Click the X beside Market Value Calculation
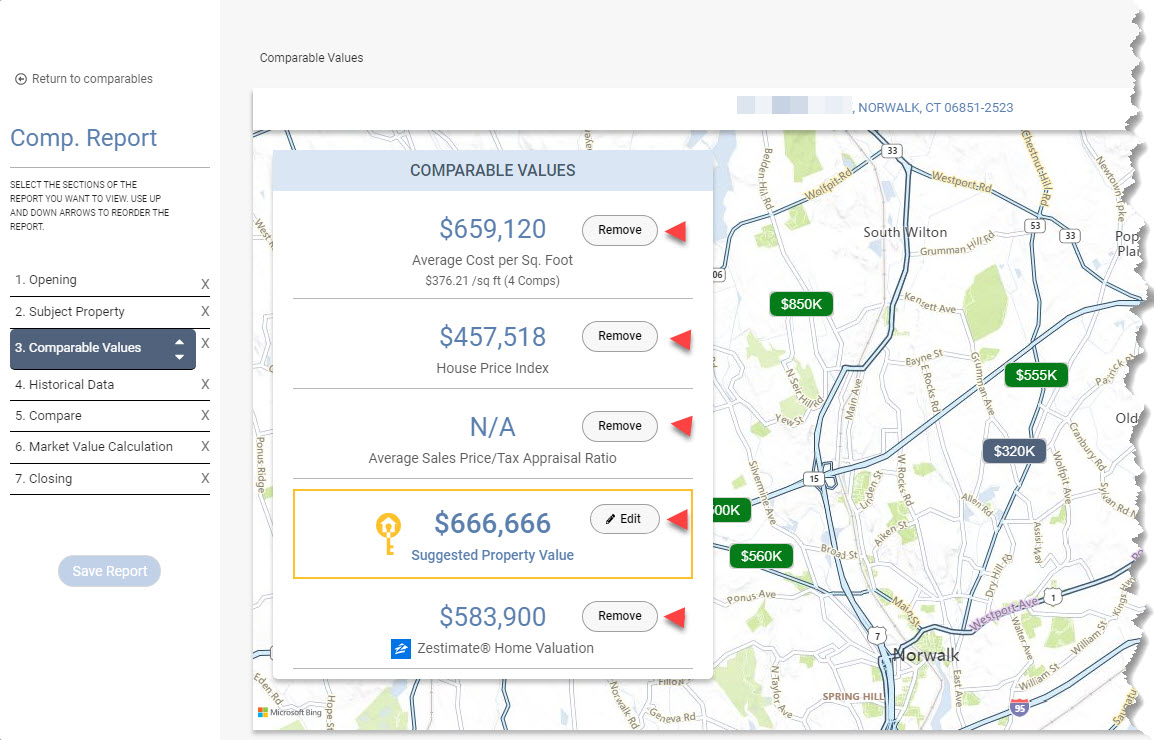This screenshot has height=740, width=1154. tap(205, 446)
